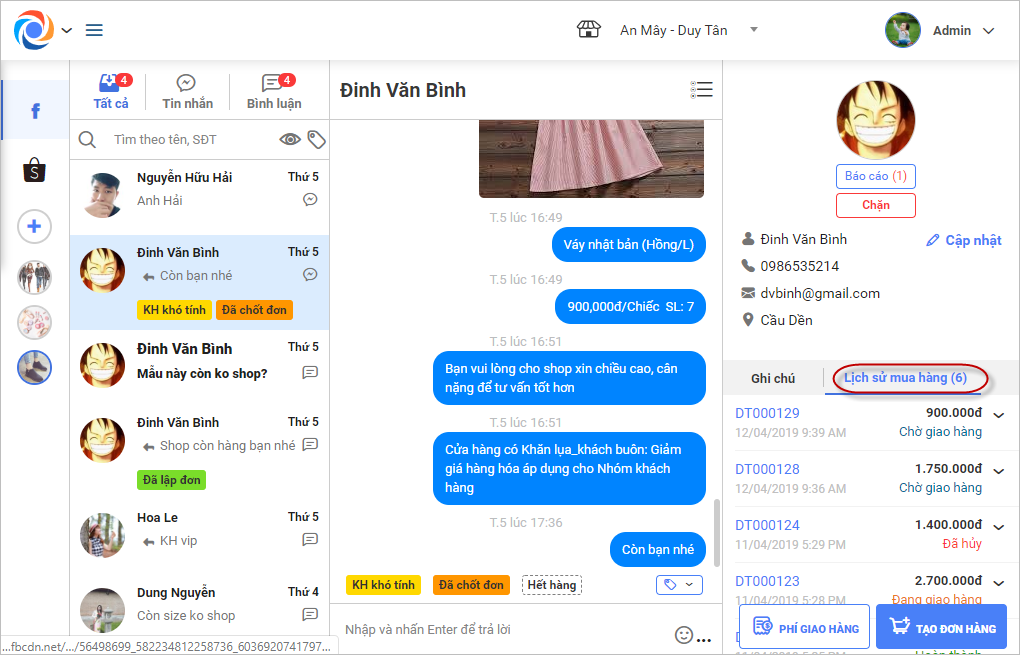Screen dimensions: 1020x655
Task: Click comment icon on 'Mẫu này còn ko shop?' row
Action: click(310, 373)
